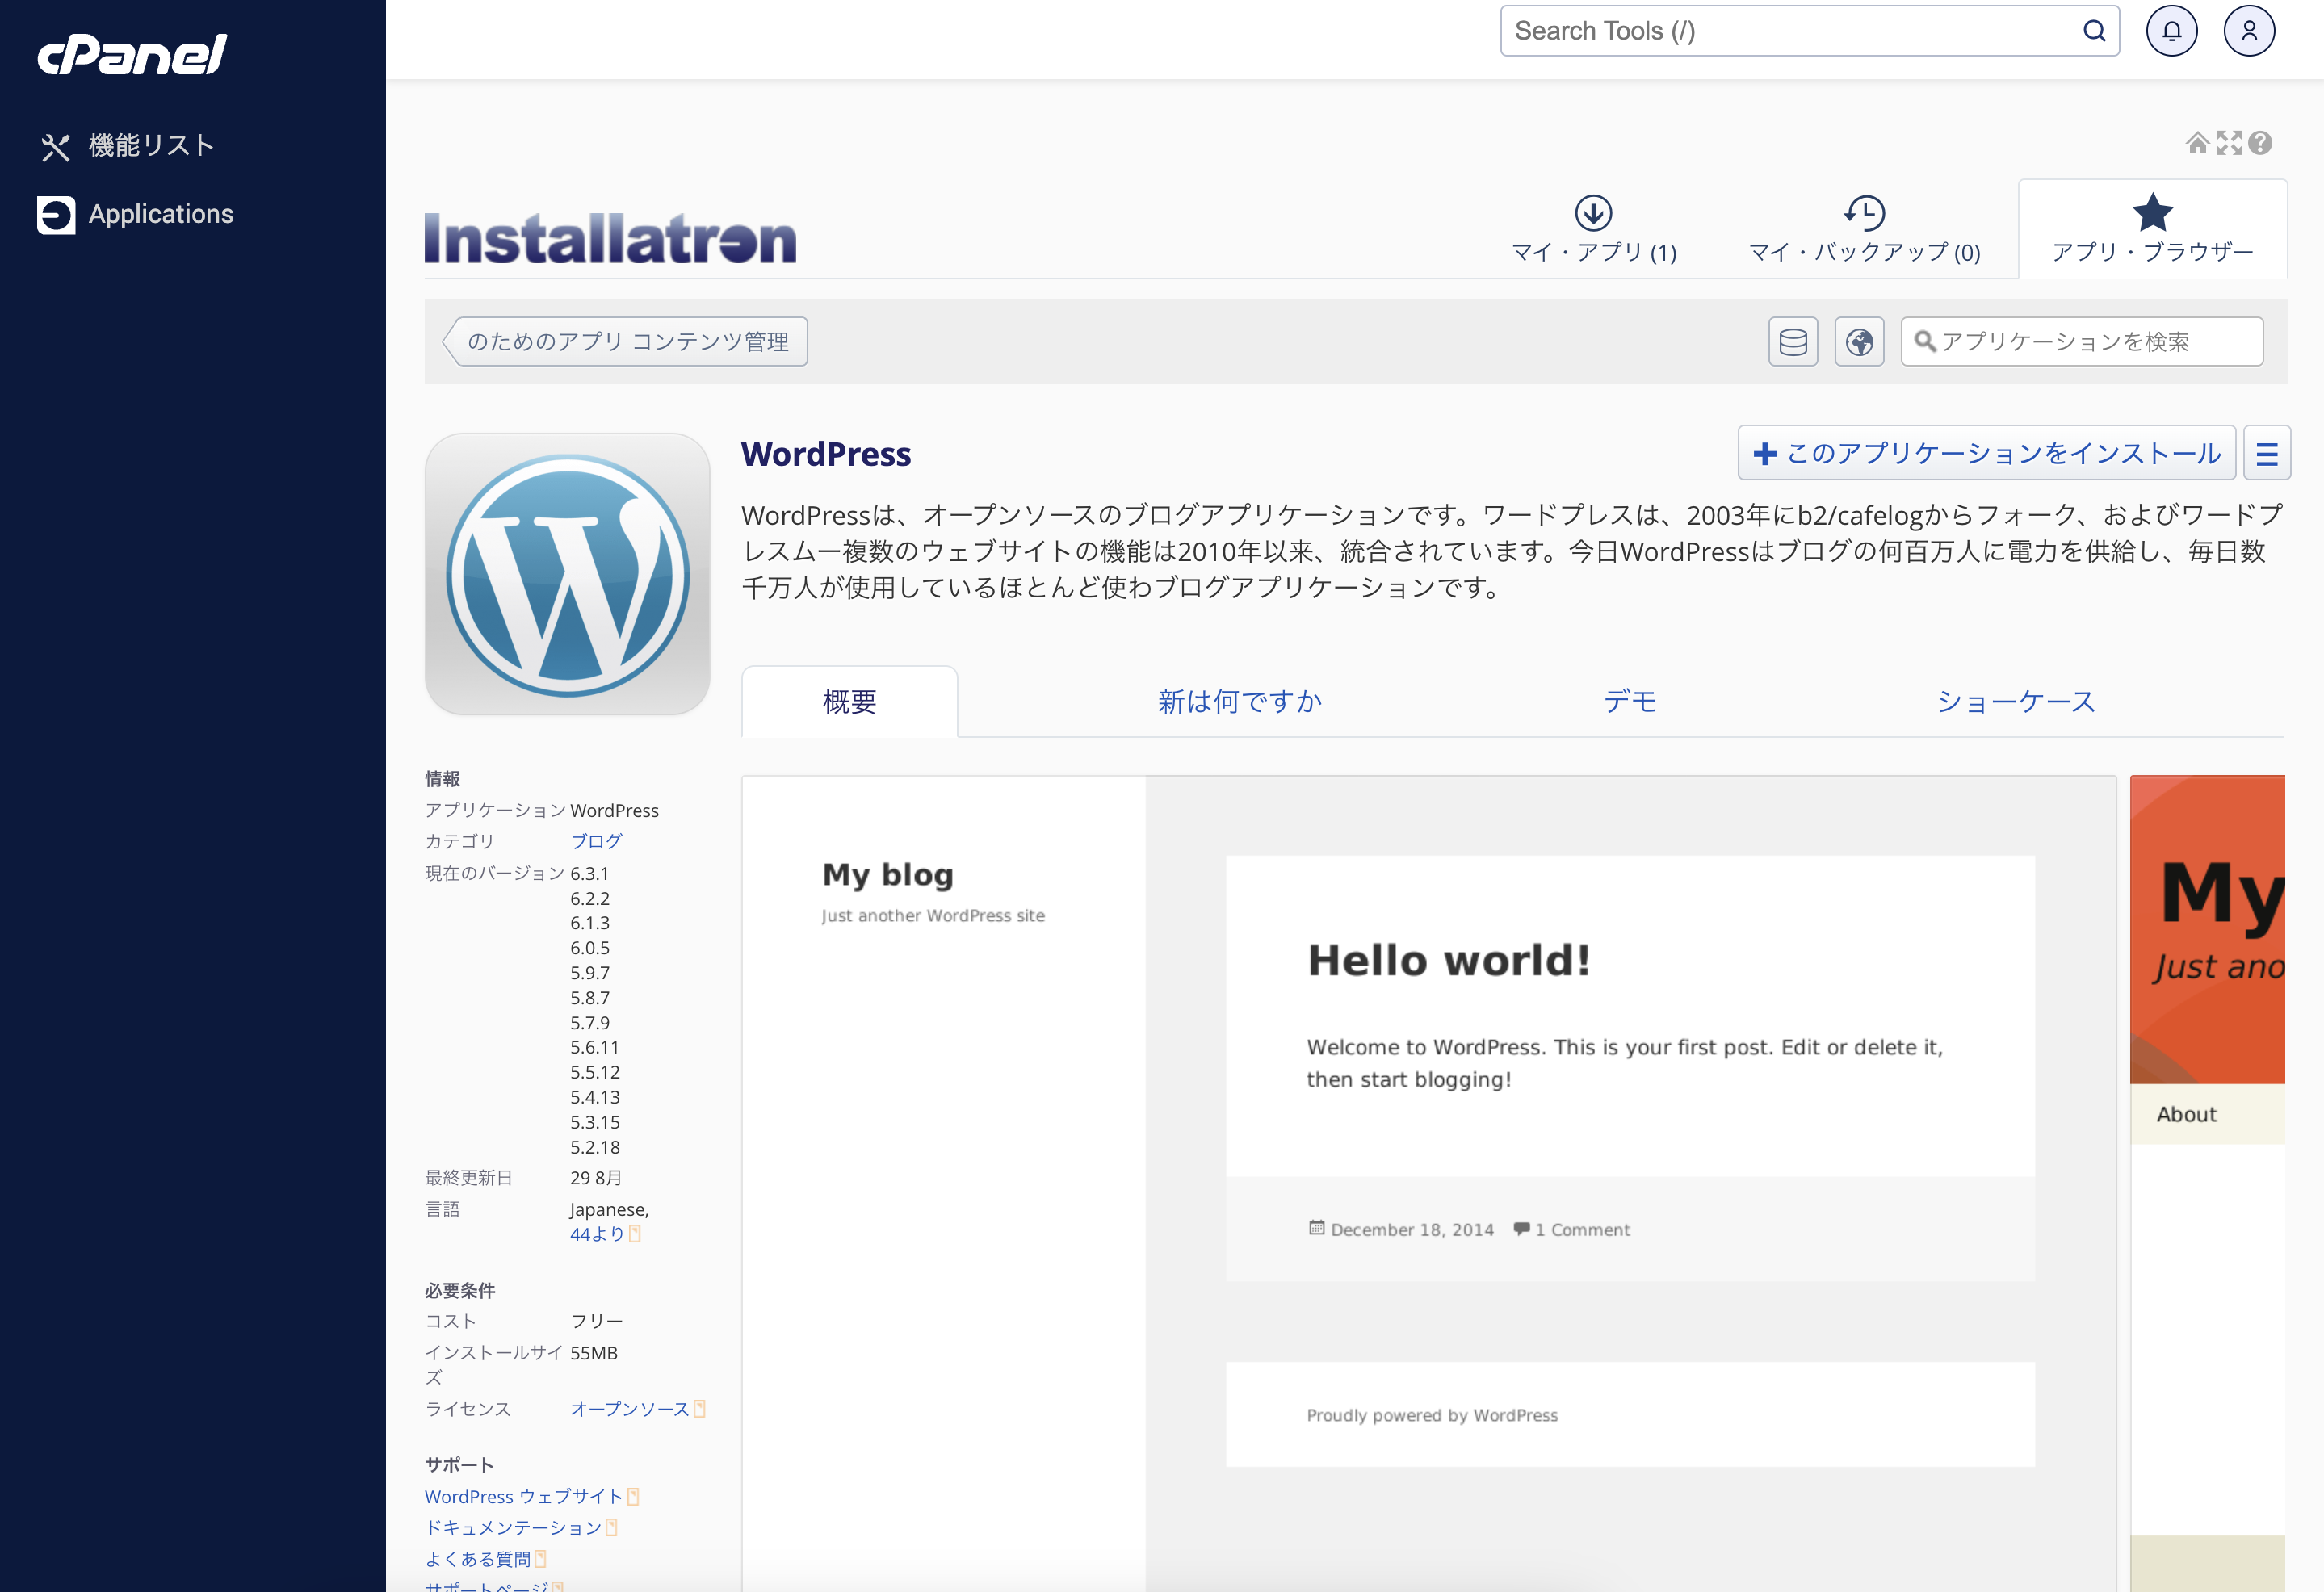Open マイ・バックアップ (0) tab
2324x1592 pixels.
1864,230
